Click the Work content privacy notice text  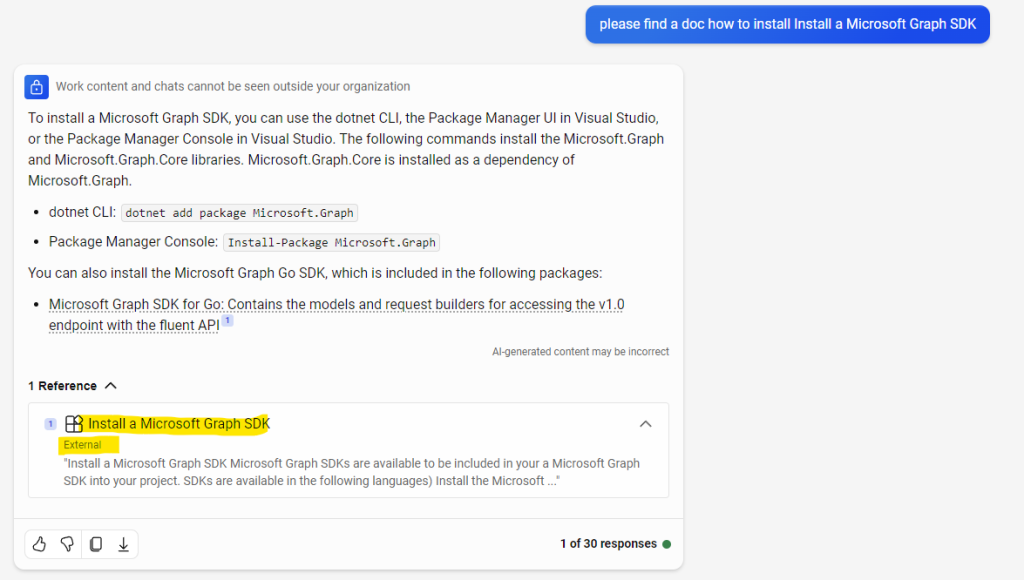pyautogui.click(x=233, y=86)
